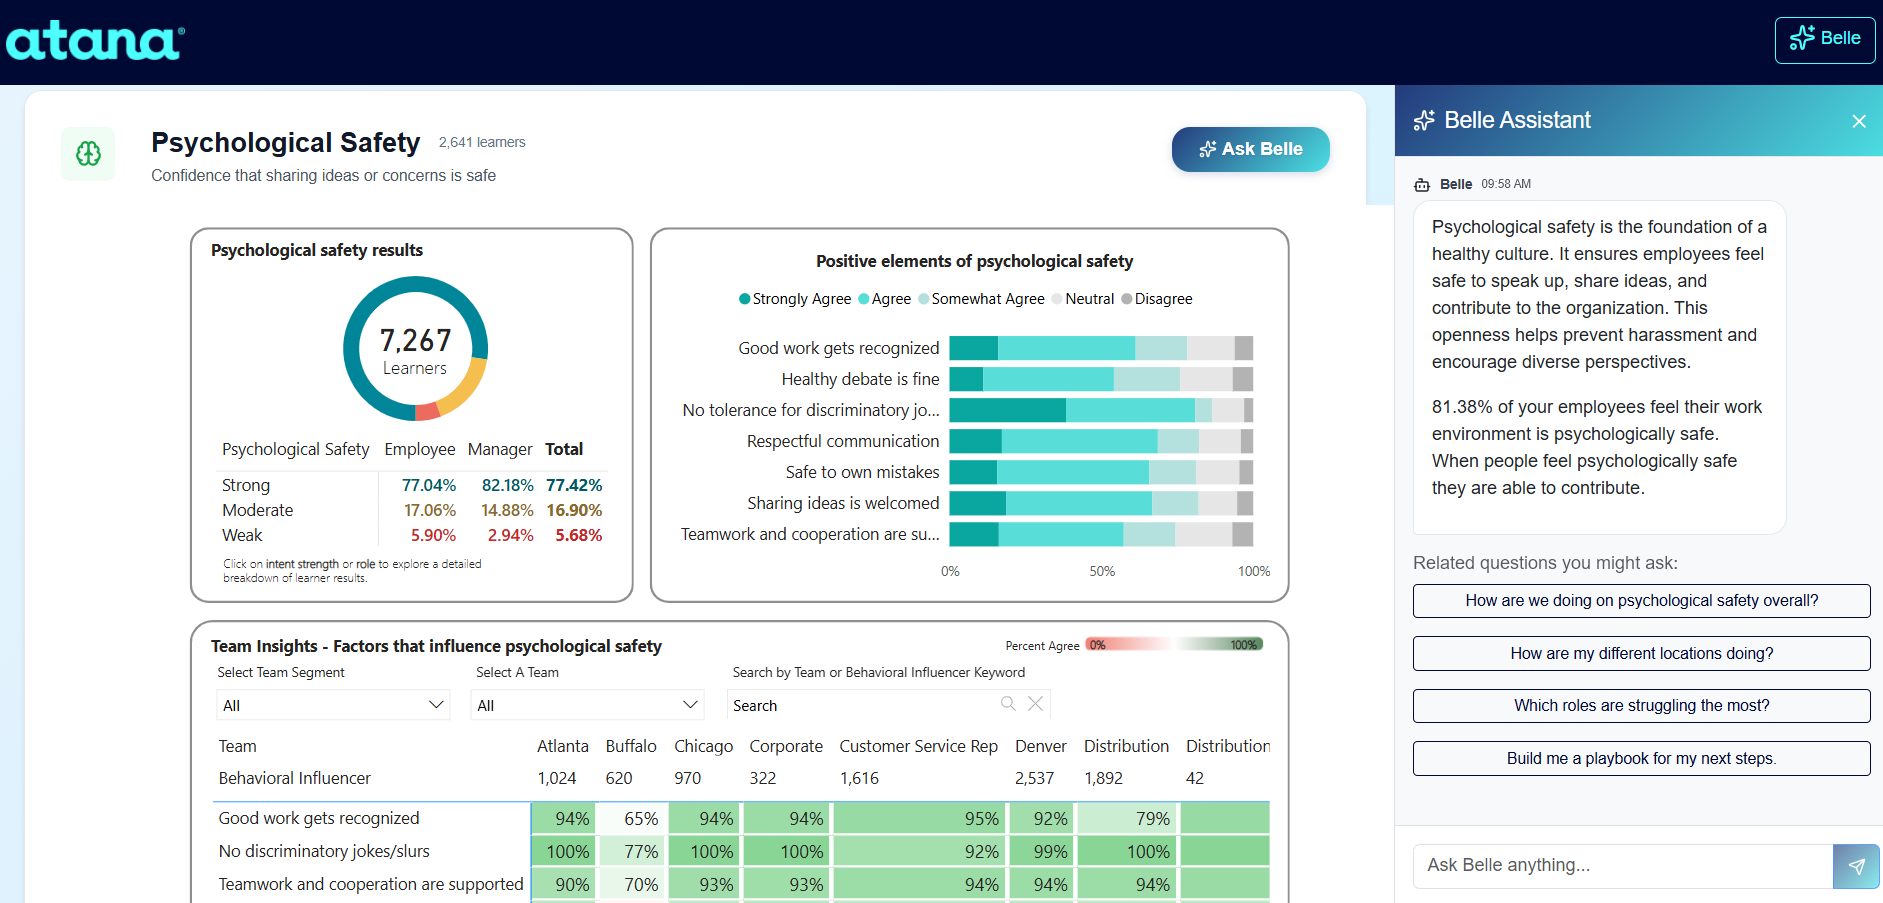Screen dimensions: 1883x903
Task: Close the Belle Assistant panel
Action: pyautogui.click(x=1858, y=121)
